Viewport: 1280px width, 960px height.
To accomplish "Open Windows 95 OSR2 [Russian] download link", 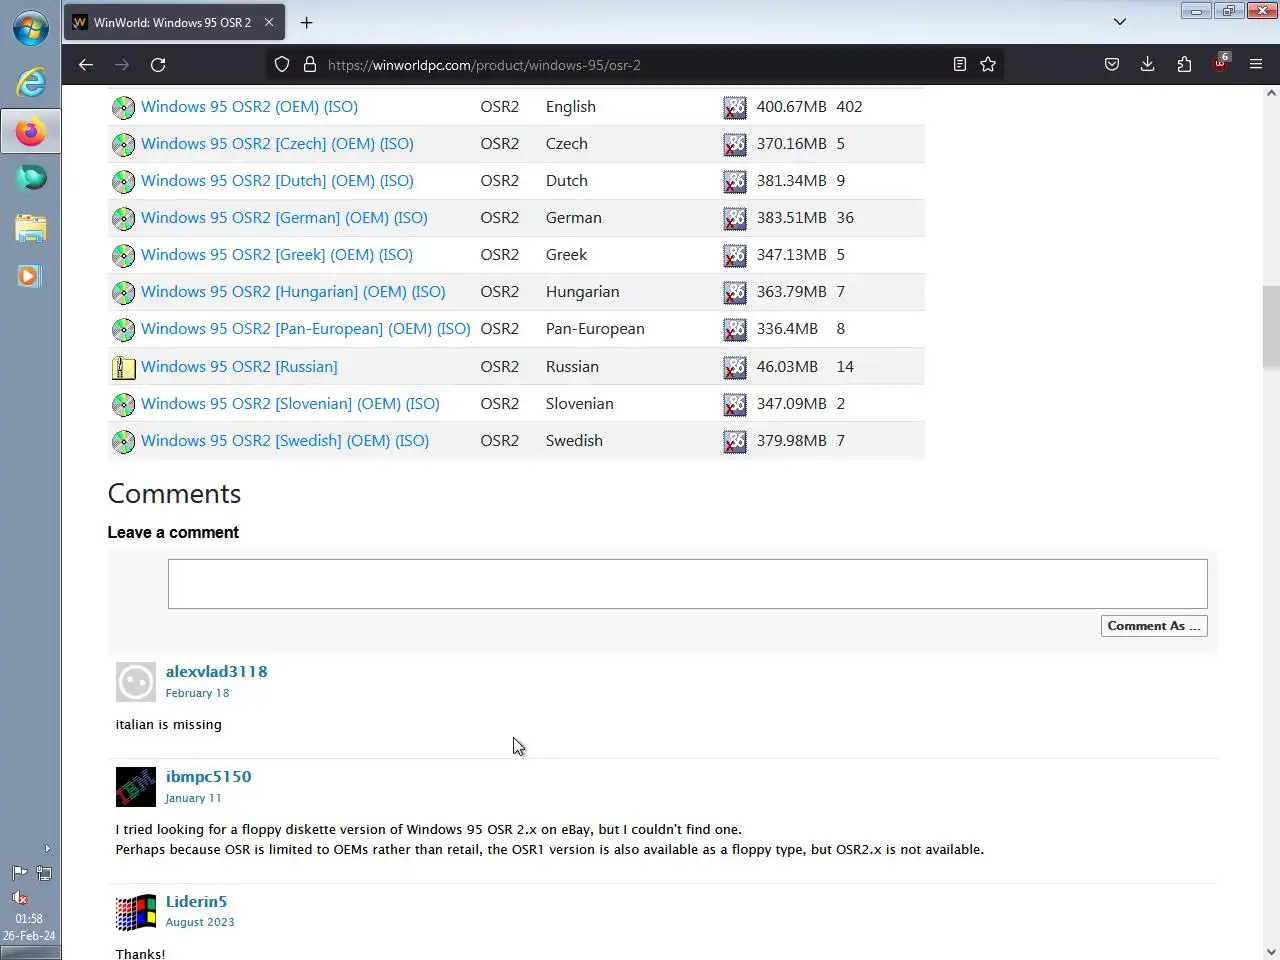I will click(x=239, y=366).
